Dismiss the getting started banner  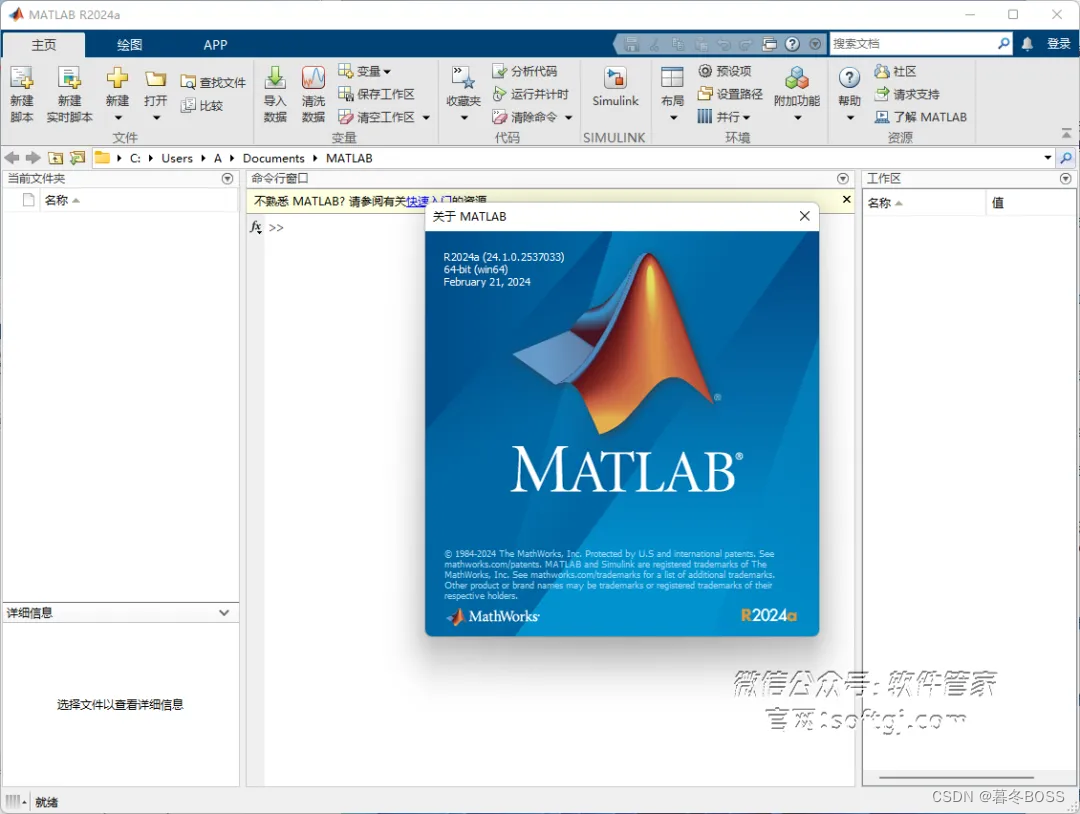click(x=847, y=199)
